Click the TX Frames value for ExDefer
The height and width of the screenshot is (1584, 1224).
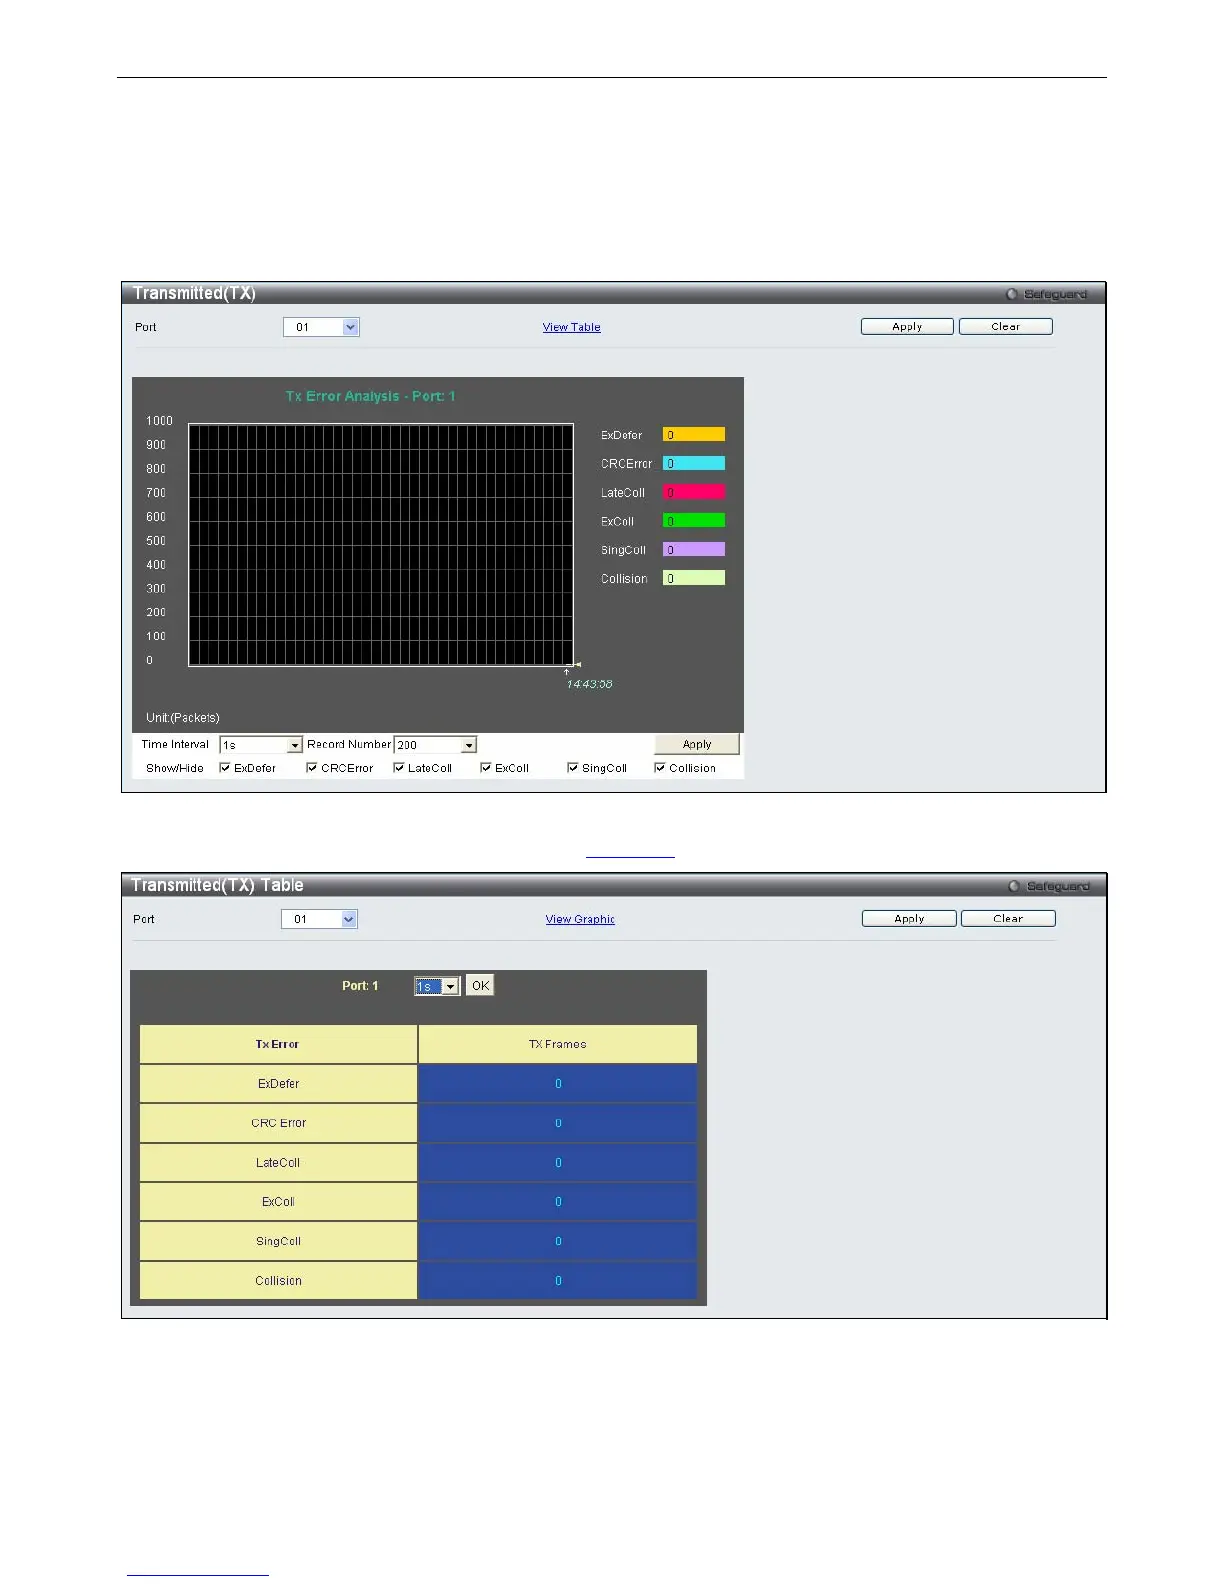tap(558, 1084)
